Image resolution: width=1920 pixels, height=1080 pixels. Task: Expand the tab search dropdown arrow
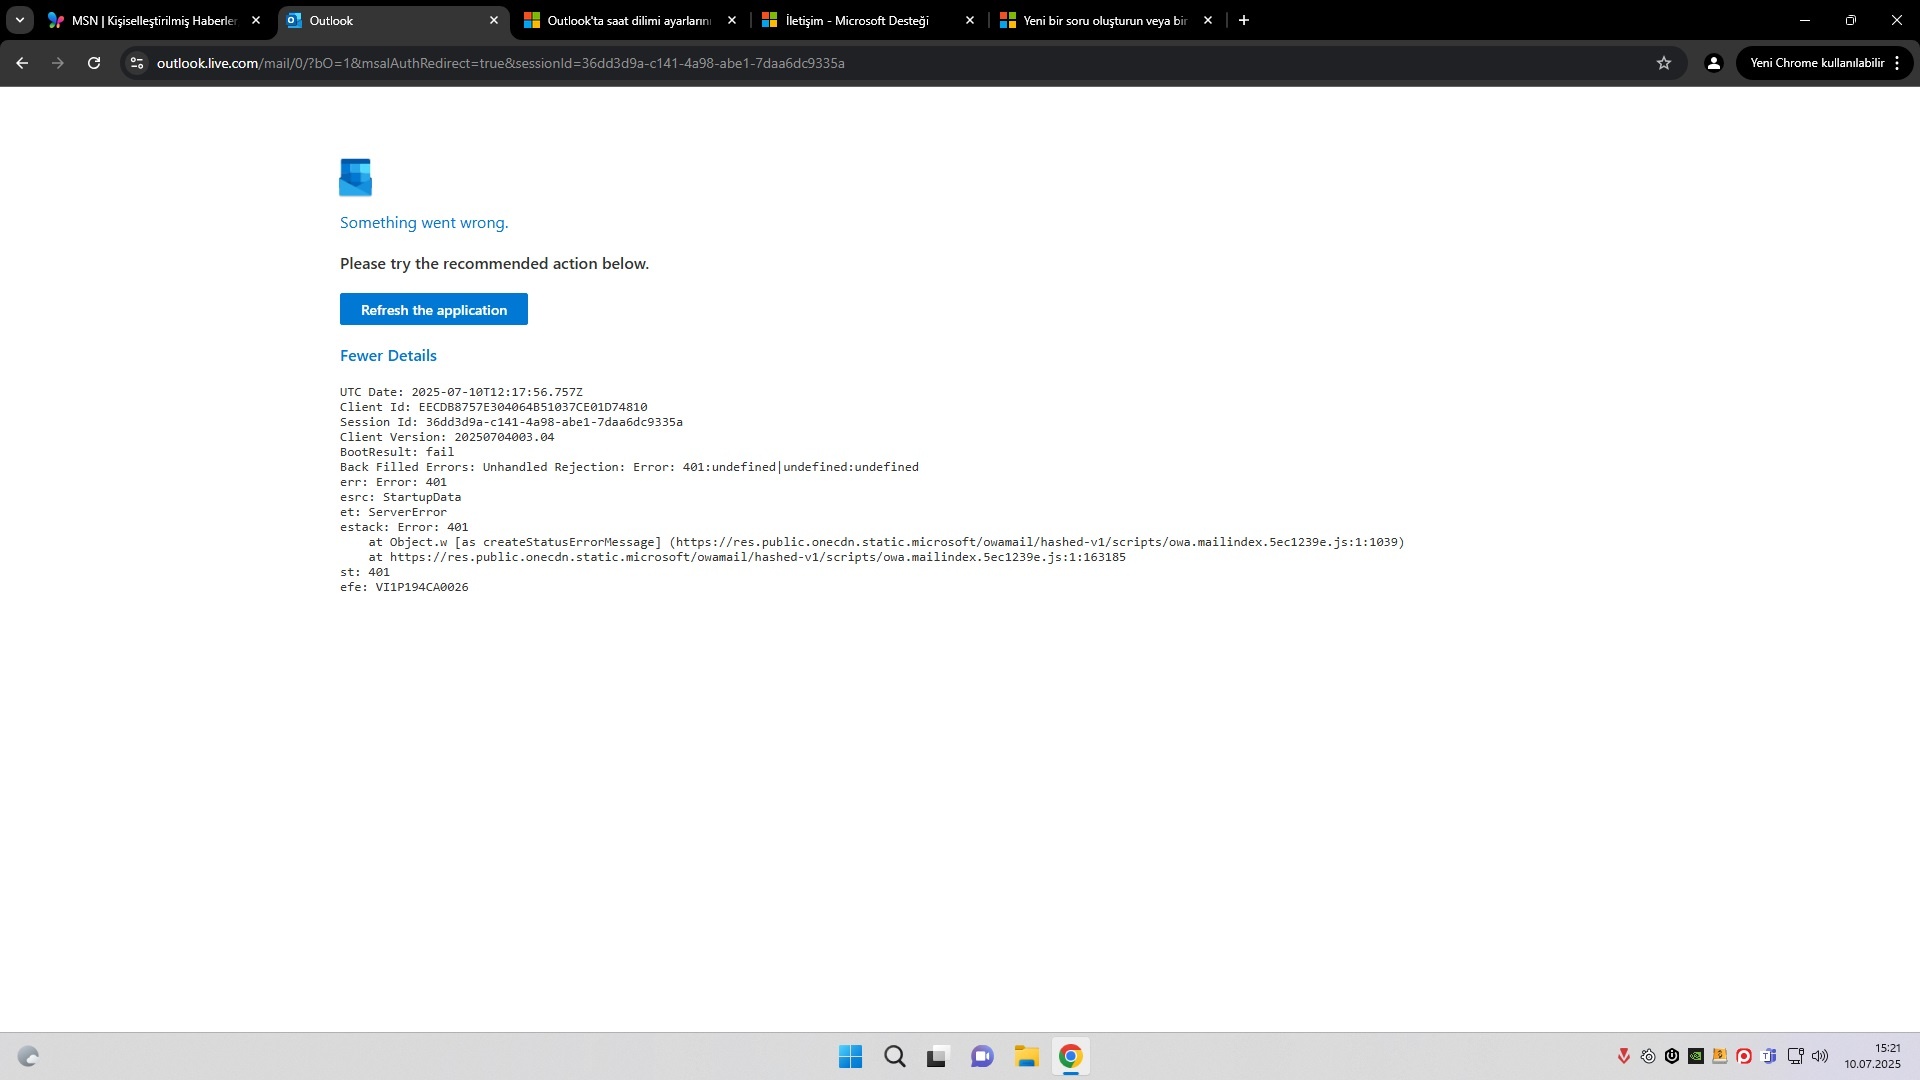pos(19,20)
